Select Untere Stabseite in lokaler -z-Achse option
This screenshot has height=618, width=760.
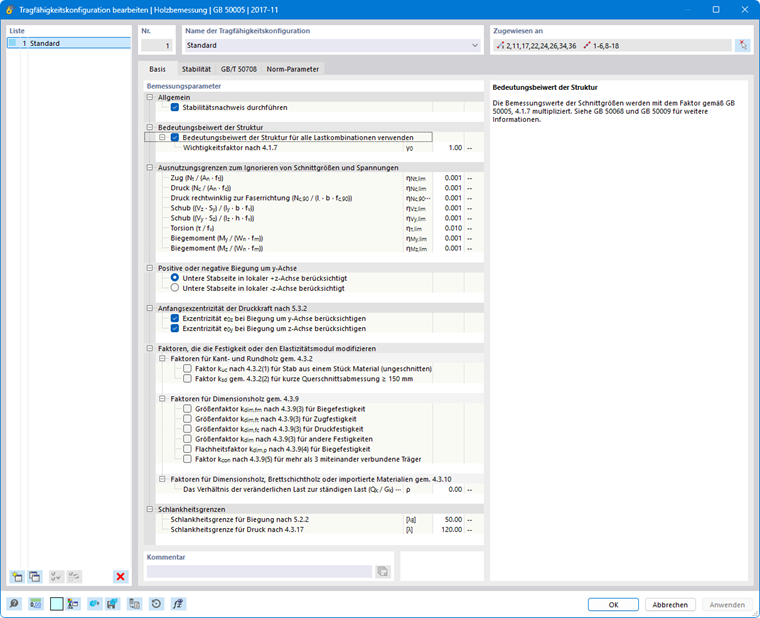pyautogui.click(x=175, y=288)
